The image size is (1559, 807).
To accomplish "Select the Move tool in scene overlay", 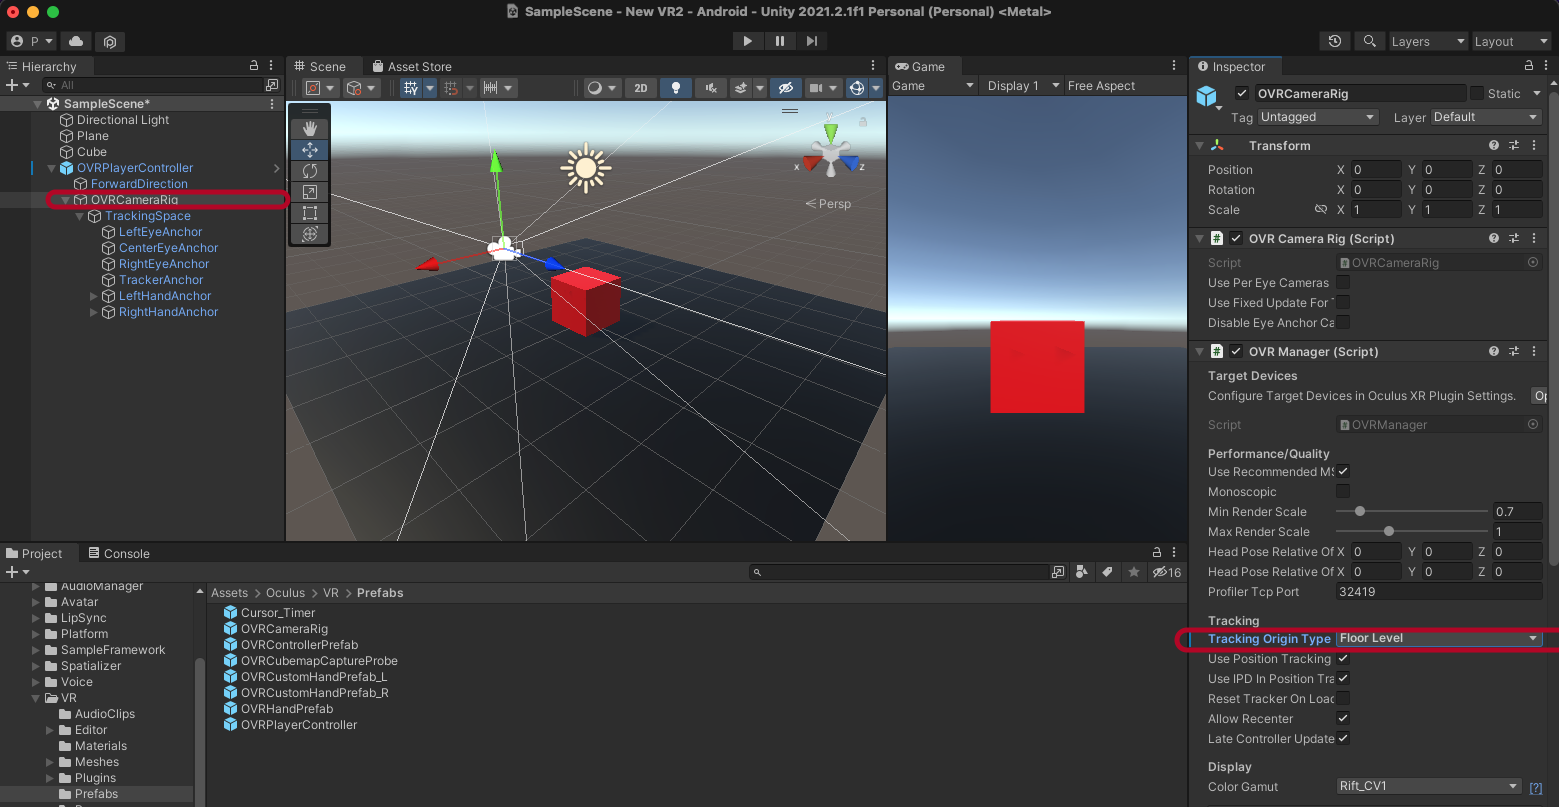I will (x=310, y=150).
